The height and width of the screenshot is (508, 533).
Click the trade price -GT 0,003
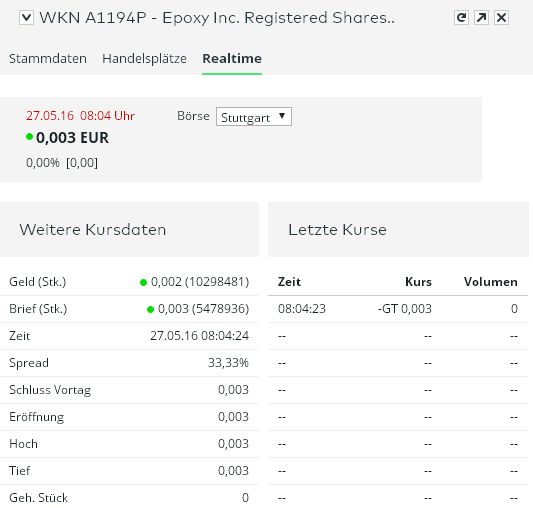click(405, 309)
